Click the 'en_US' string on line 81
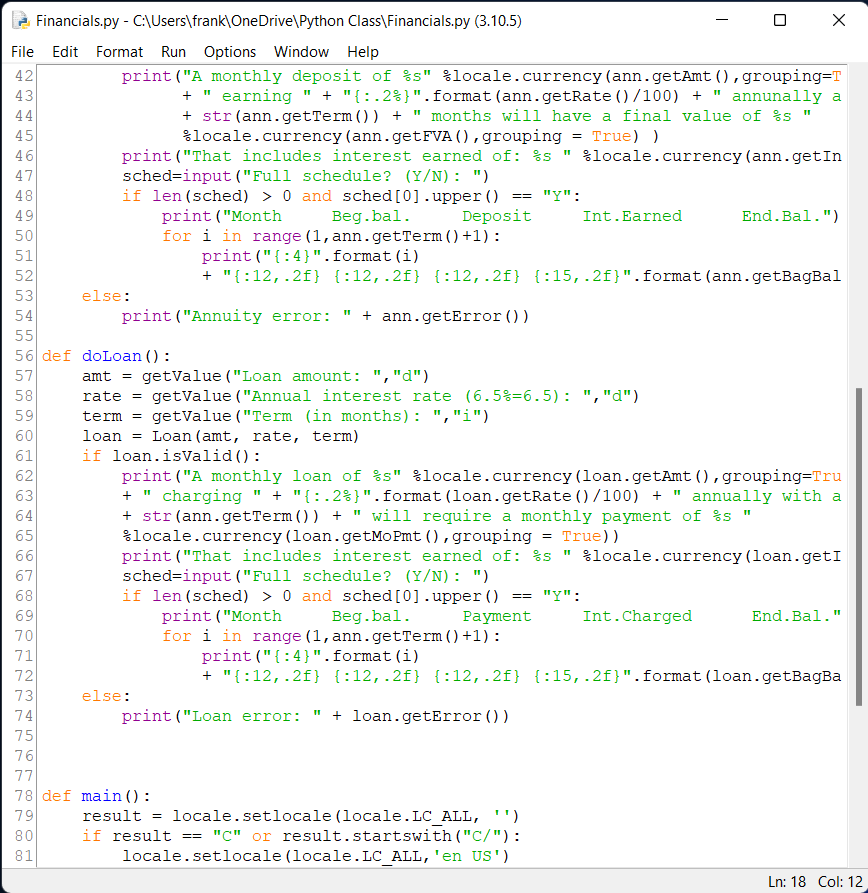Image resolution: width=868 pixels, height=893 pixels. 471,856
